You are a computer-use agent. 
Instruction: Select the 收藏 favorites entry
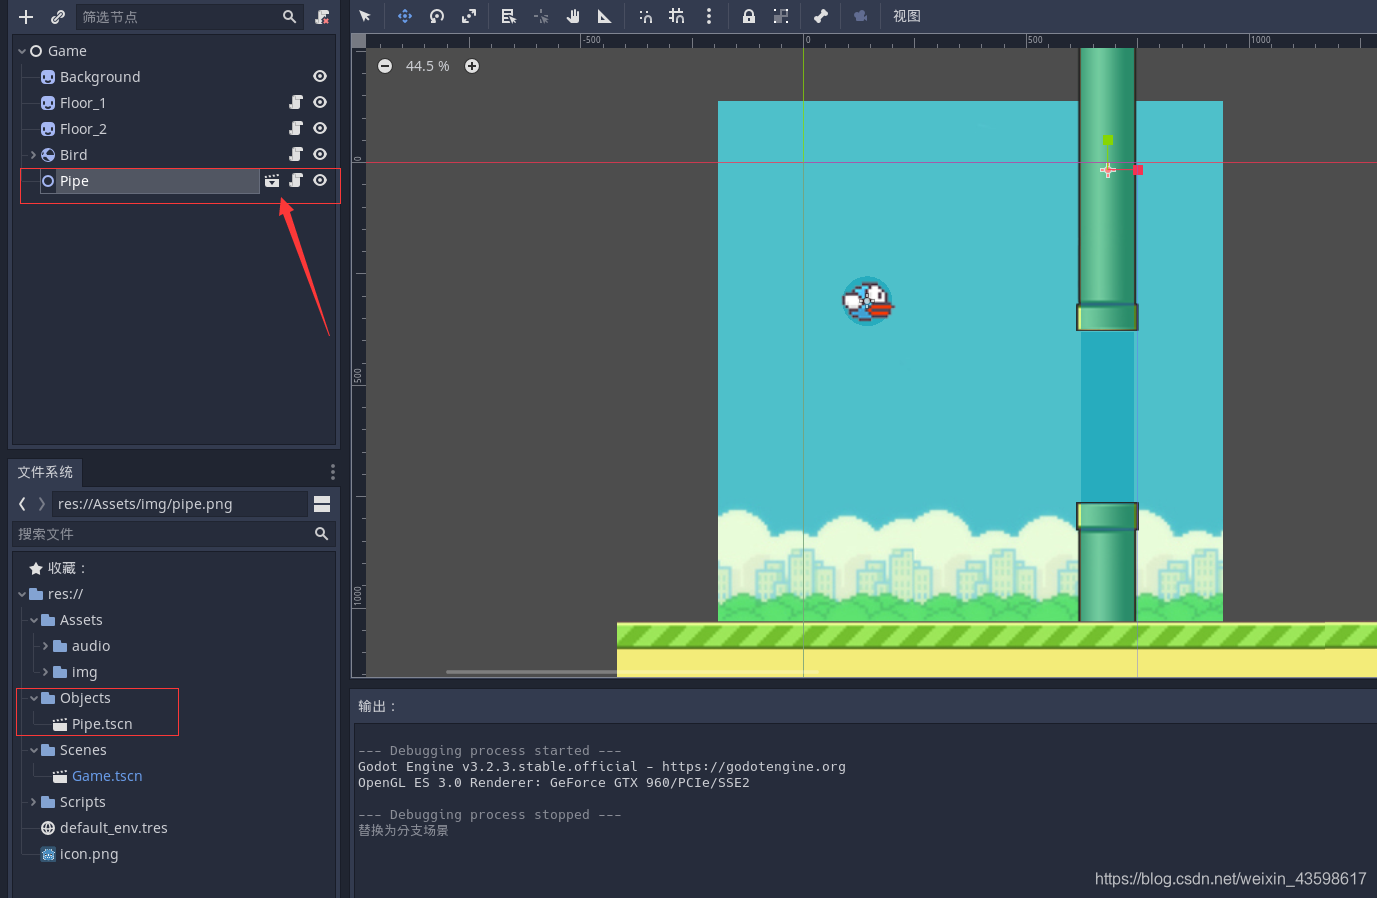coord(66,568)
